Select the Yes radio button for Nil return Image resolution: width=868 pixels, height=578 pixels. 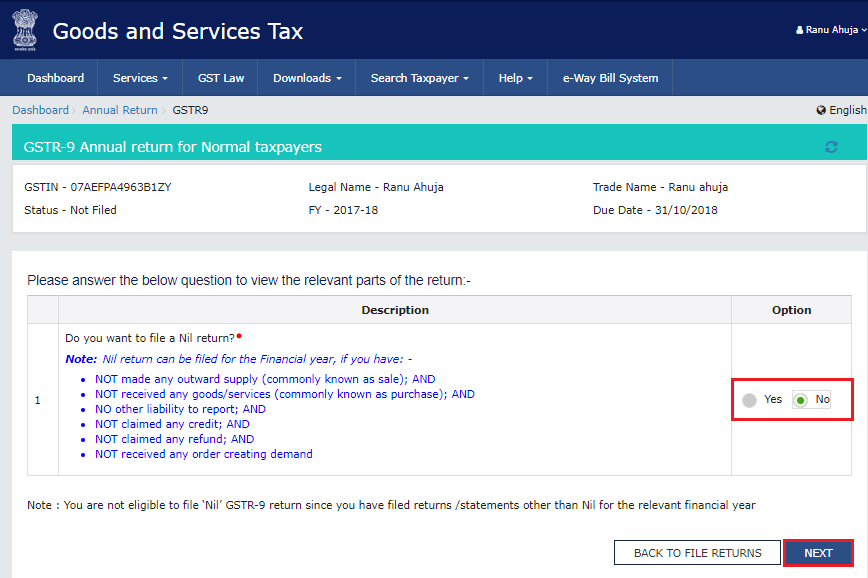point(750,400)
